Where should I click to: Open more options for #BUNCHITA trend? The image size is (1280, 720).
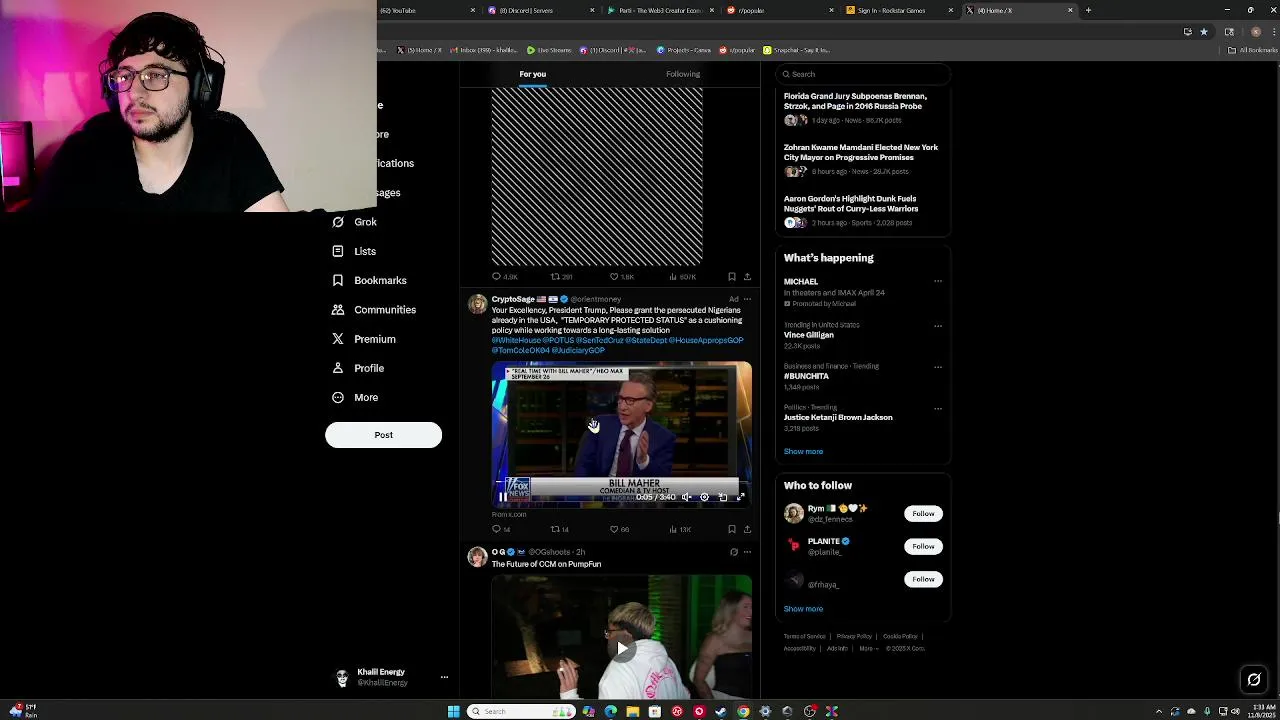(938, 367)
